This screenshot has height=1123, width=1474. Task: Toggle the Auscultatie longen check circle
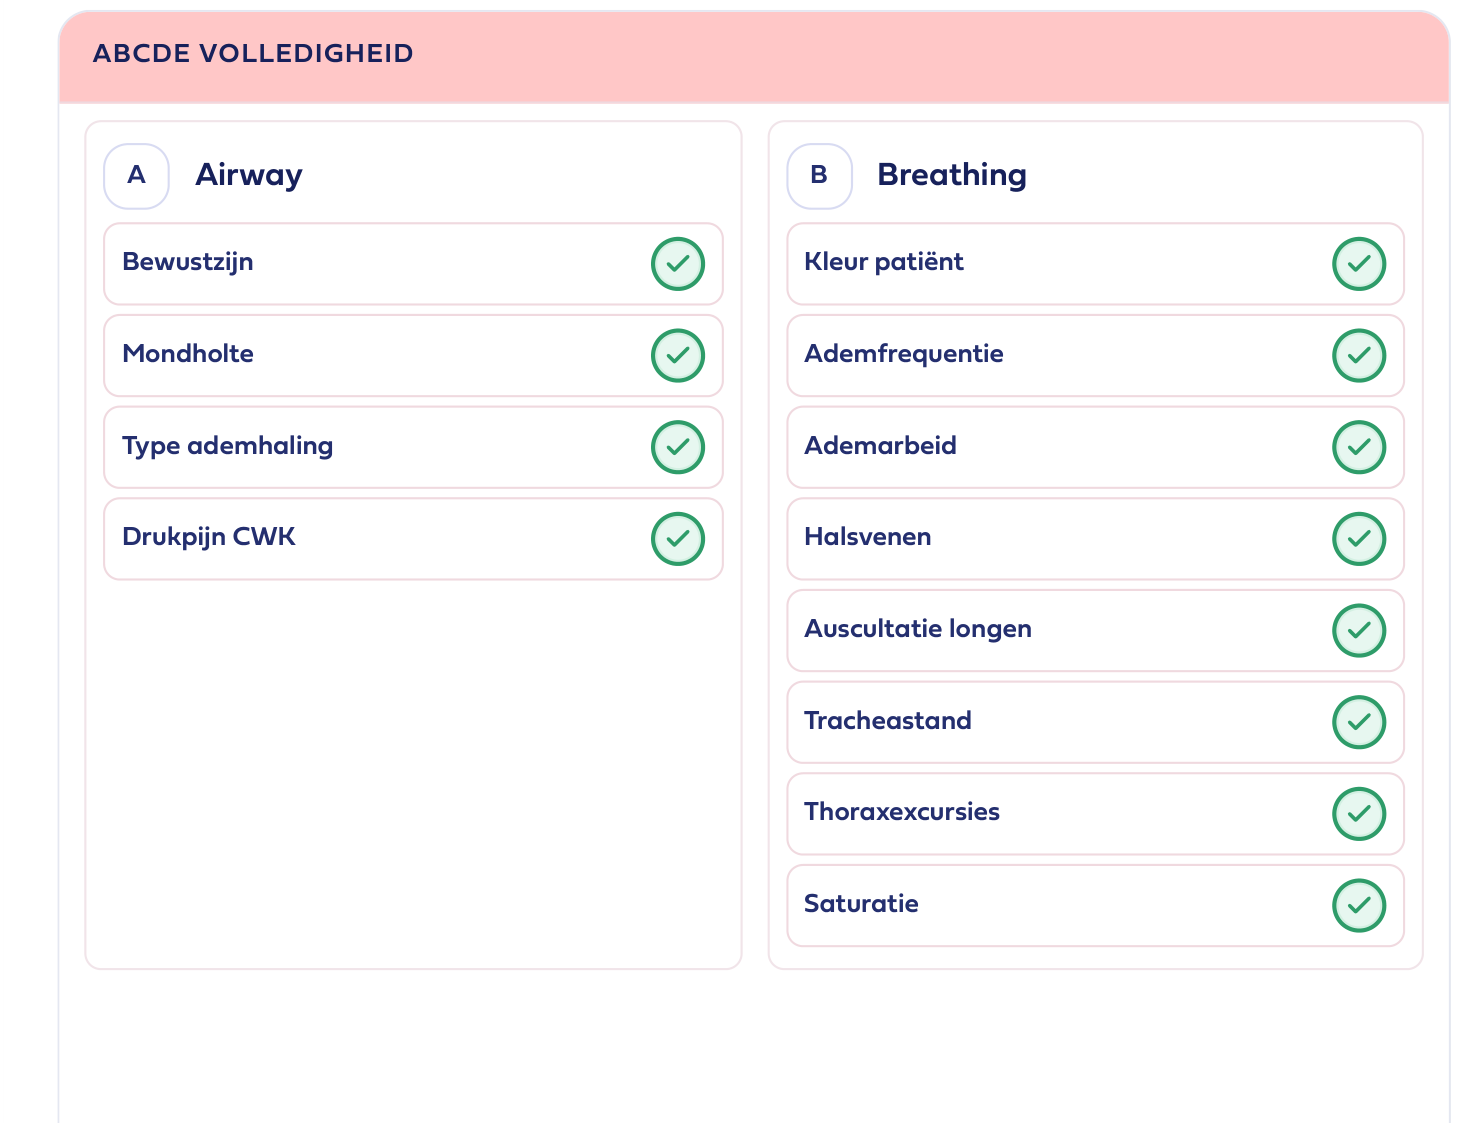tap(1359, 631)
